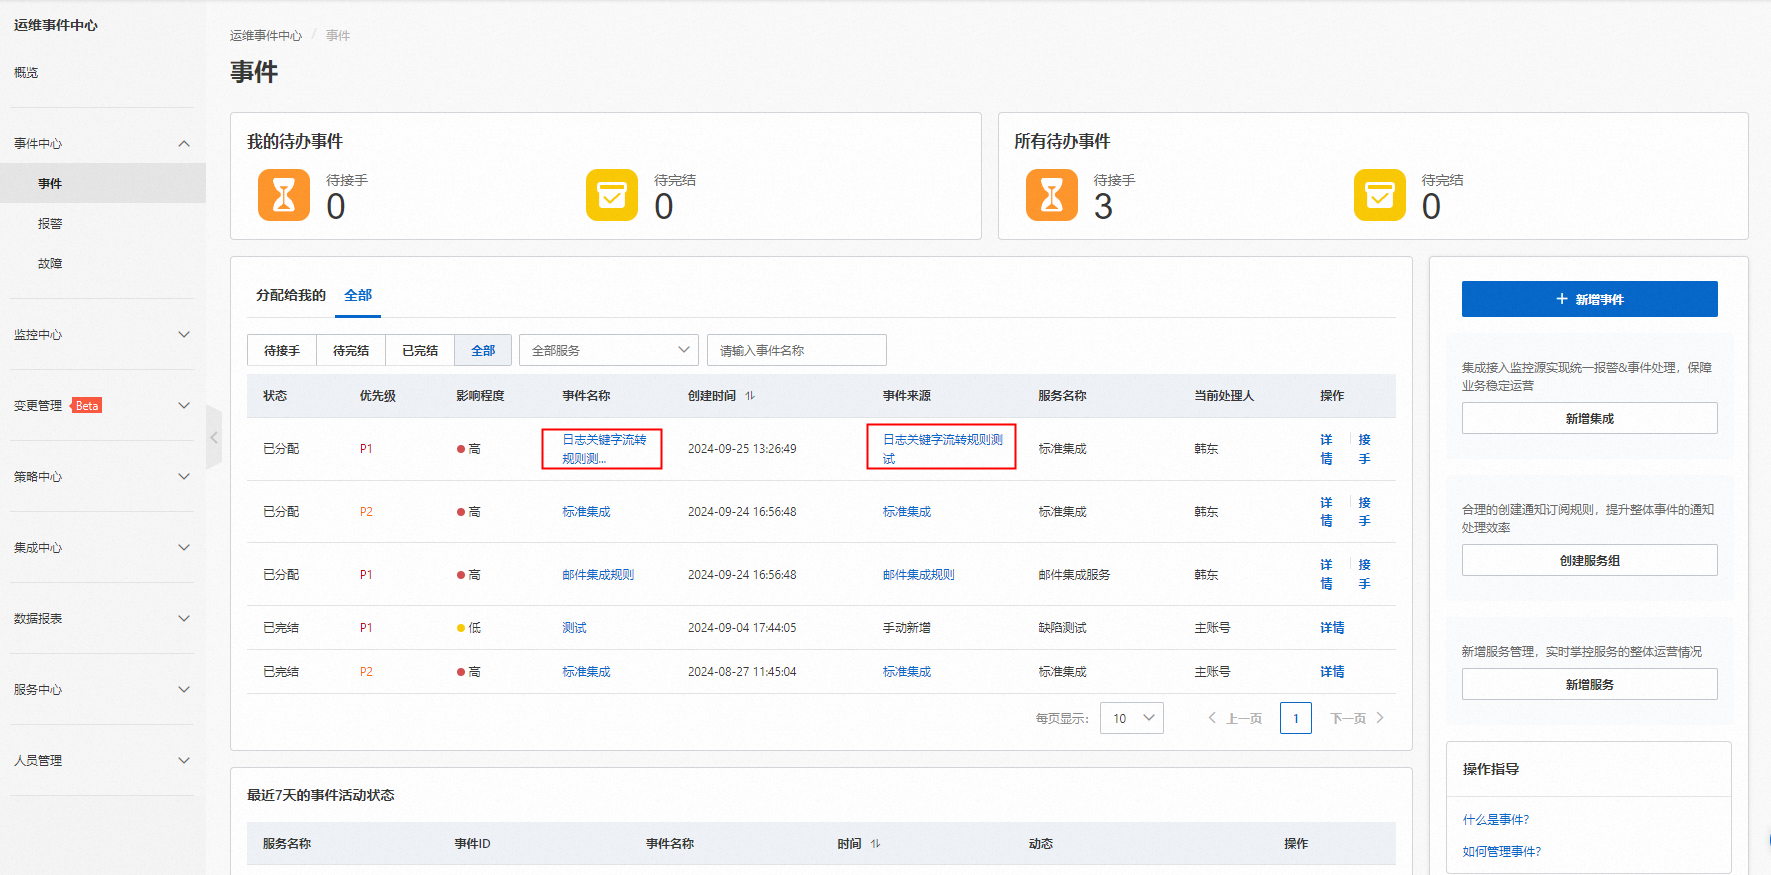Image resolution: width=1771 pixels, height=875 pixels.
Task: Filter by 待接手 status
Action: click(x=282, y=350)
